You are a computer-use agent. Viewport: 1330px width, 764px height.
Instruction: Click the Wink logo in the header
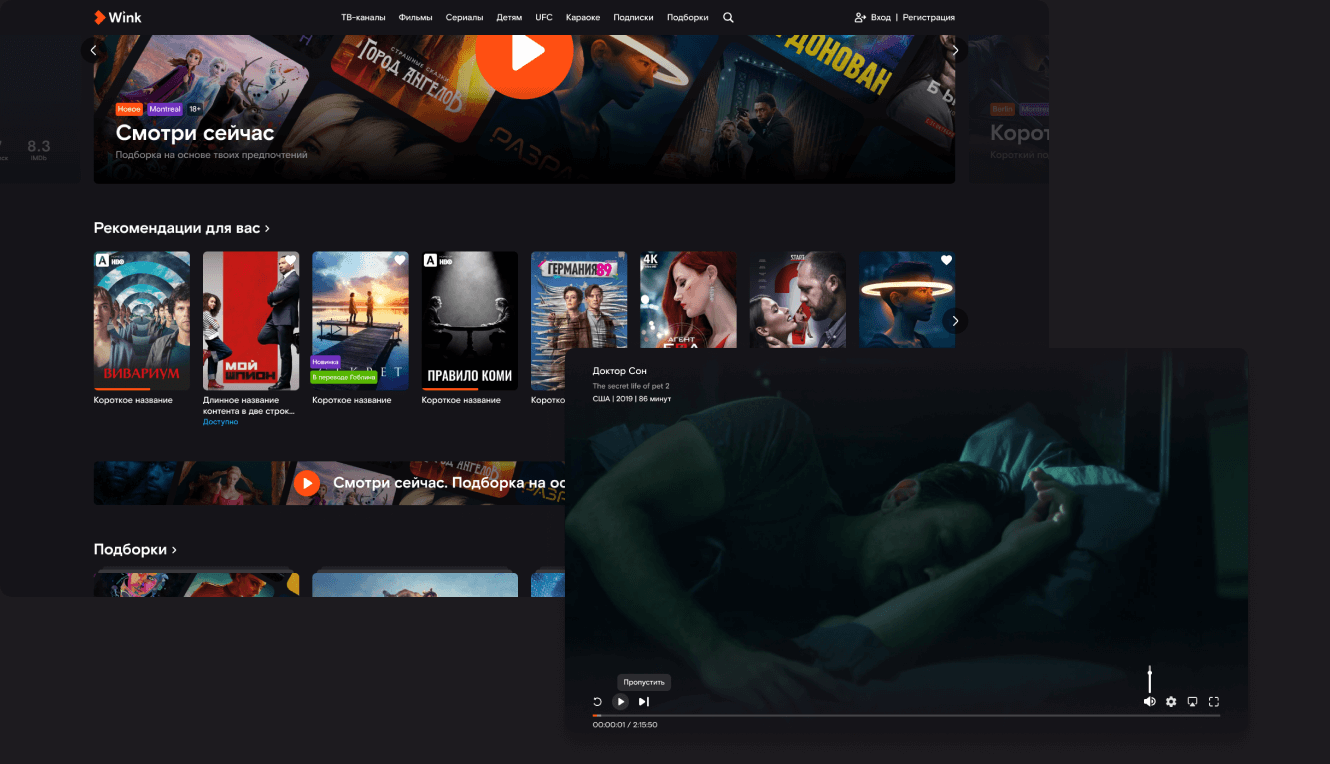pos(117,17)
